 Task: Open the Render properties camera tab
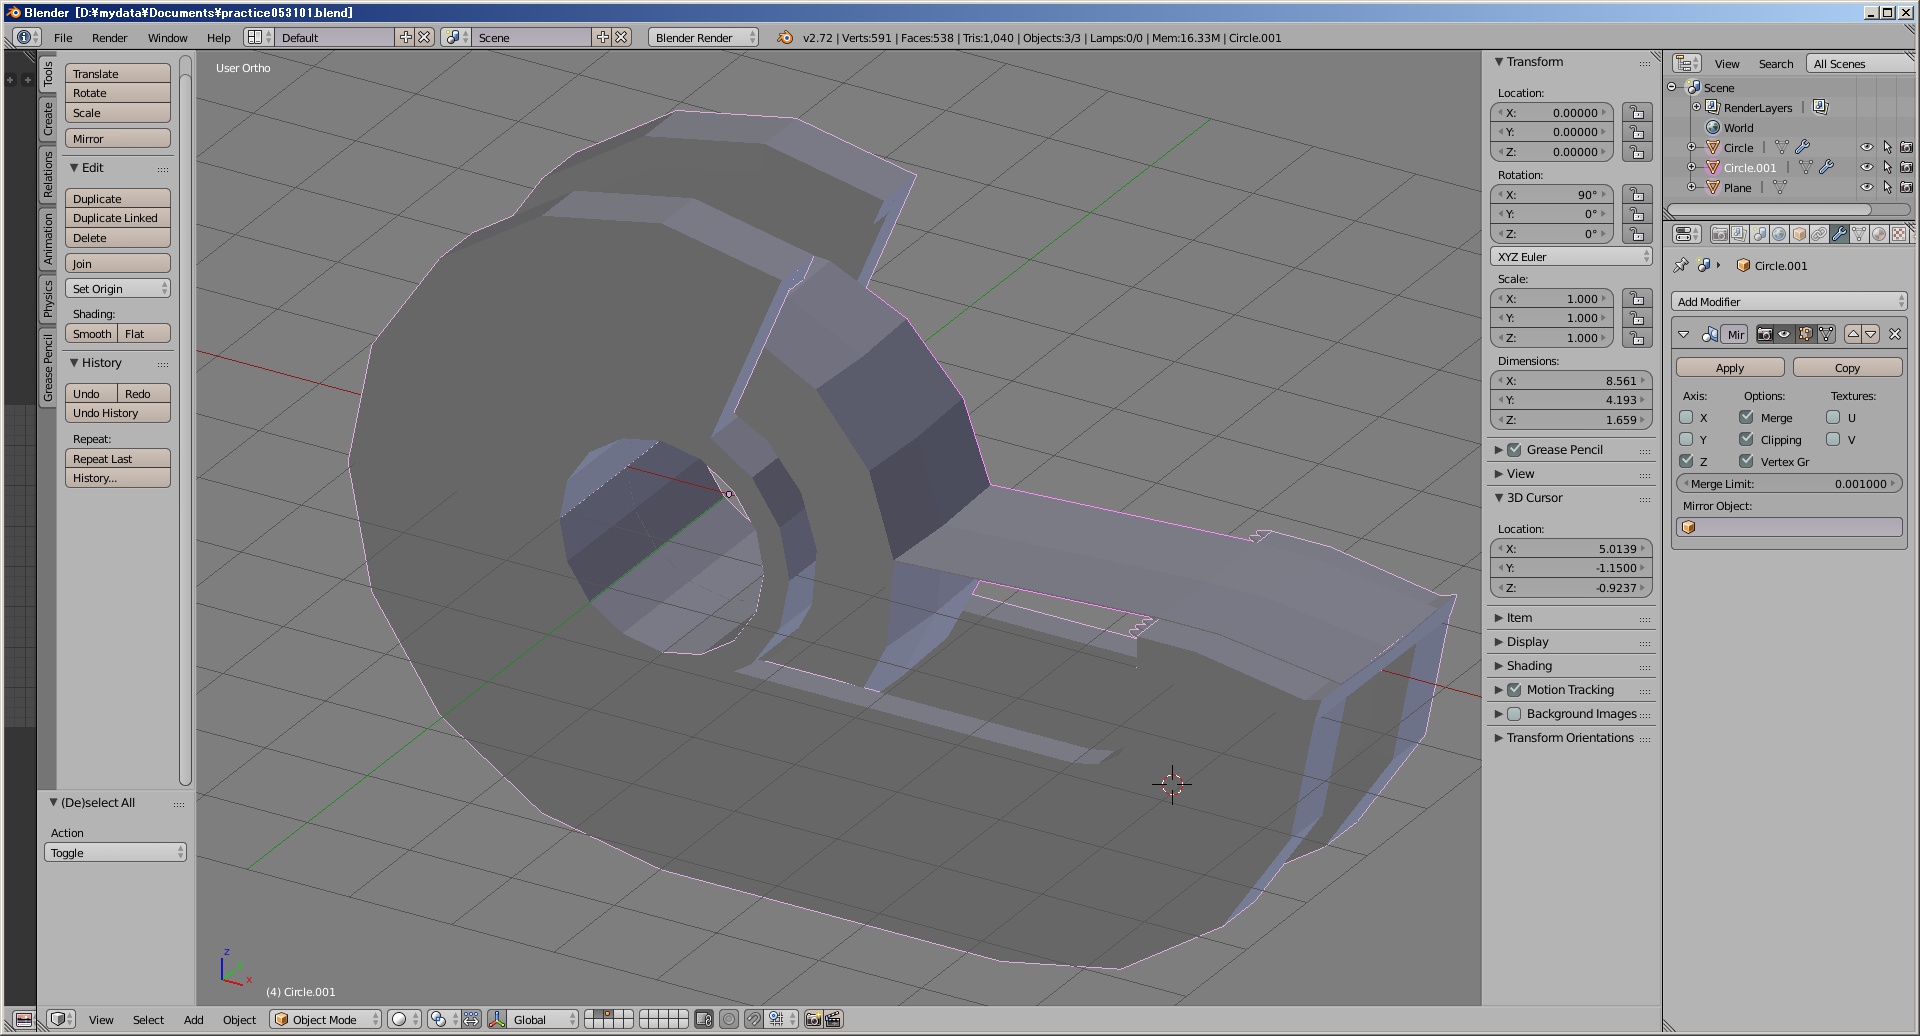1719,234
